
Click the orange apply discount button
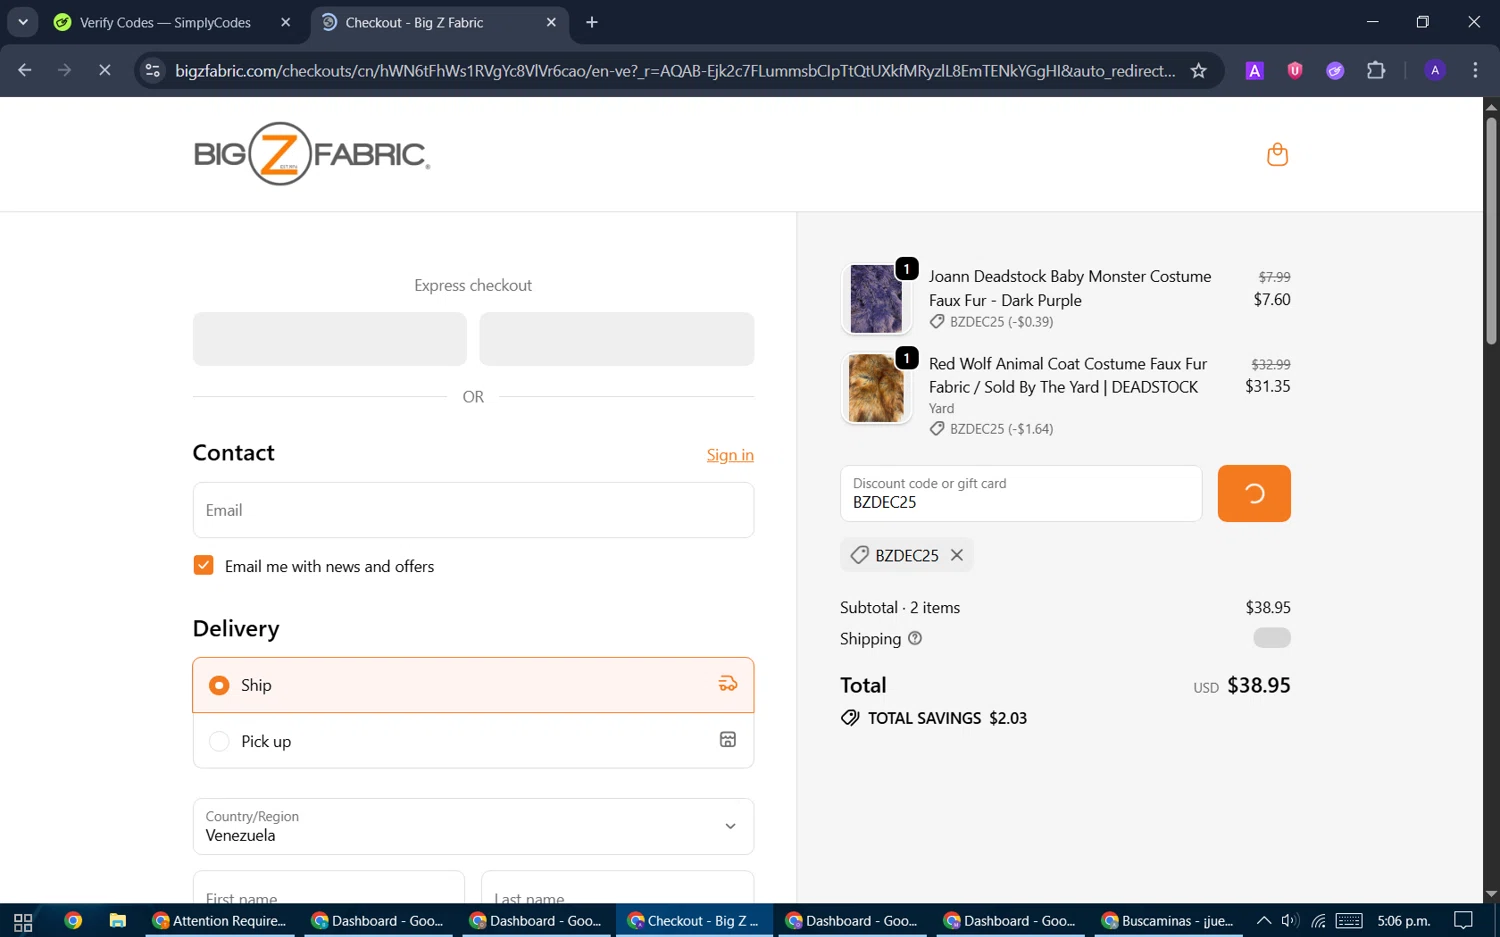(x=1254, y=493)
